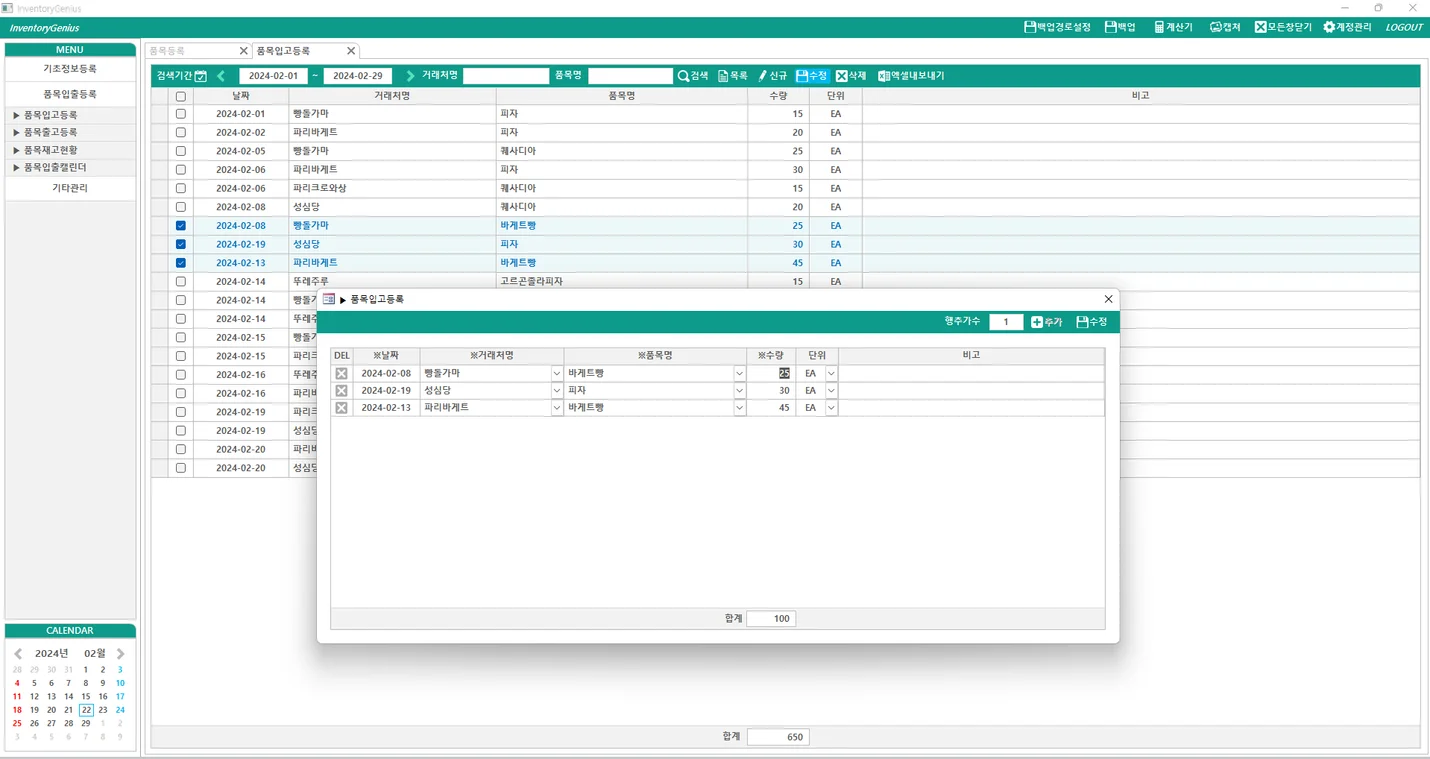Delete dialog row 2024-02-13 with DEL X
Screen dimensions: 1430x759
point(341,408)
